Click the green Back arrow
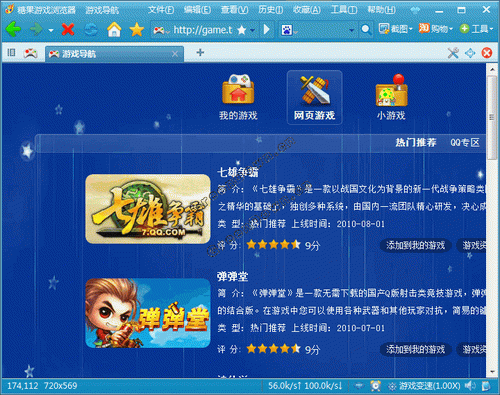The width and height of the screenshot is (500, 395). pyautogui.click(x=13, y=30)
